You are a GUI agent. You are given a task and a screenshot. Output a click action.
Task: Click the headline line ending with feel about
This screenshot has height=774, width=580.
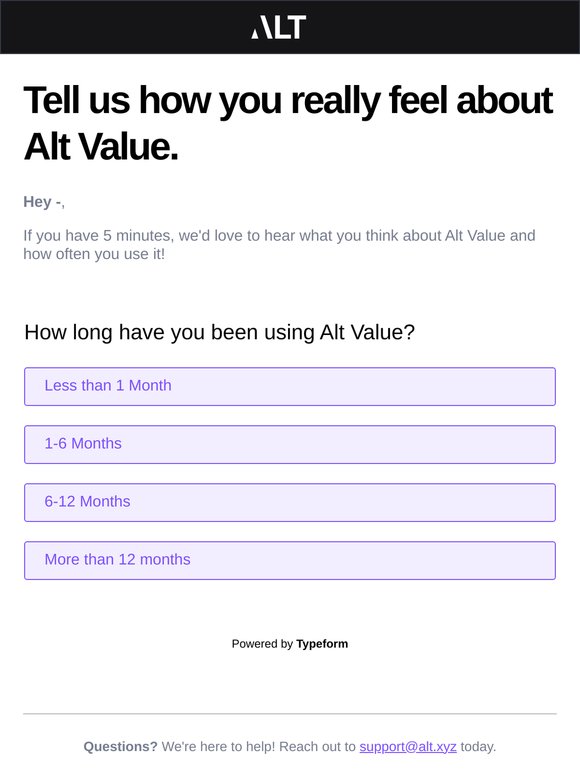[x=288, y=101]
